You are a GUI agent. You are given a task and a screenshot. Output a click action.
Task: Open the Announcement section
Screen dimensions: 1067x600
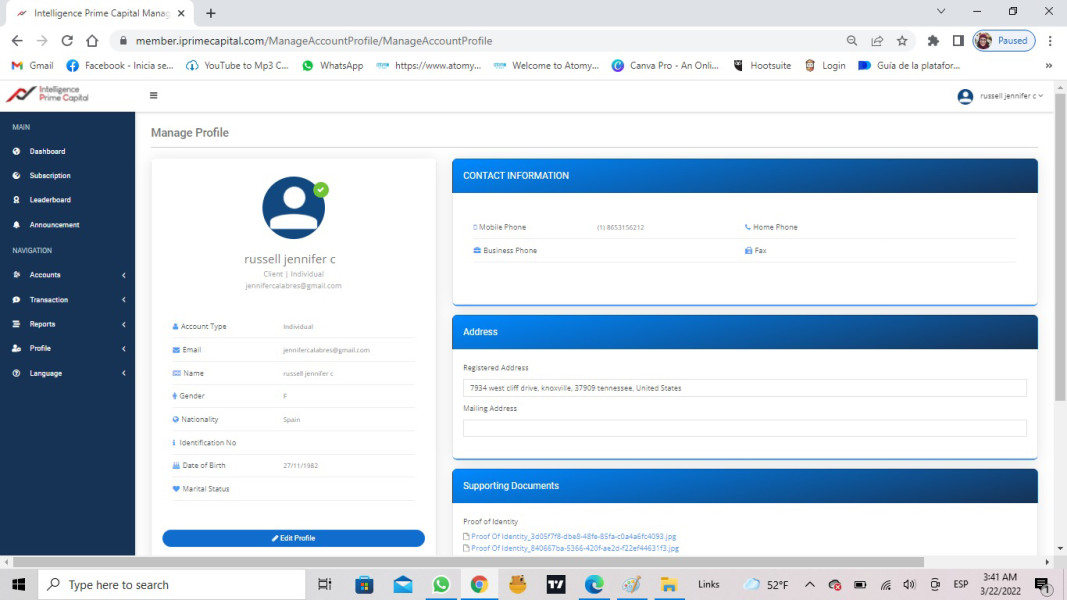(54, 225)
